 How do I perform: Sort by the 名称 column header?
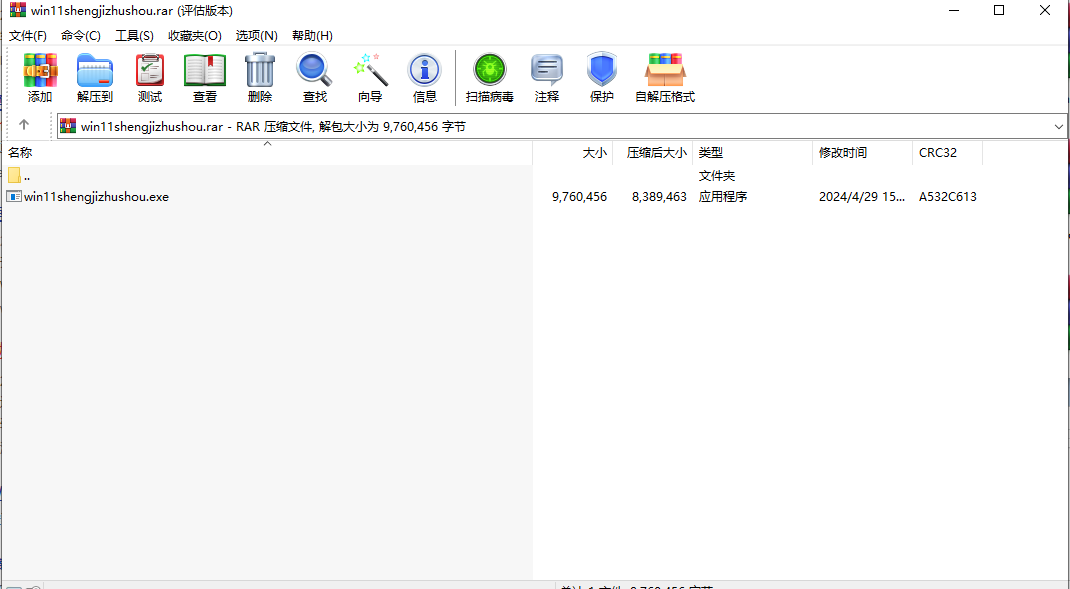(267, 153)
